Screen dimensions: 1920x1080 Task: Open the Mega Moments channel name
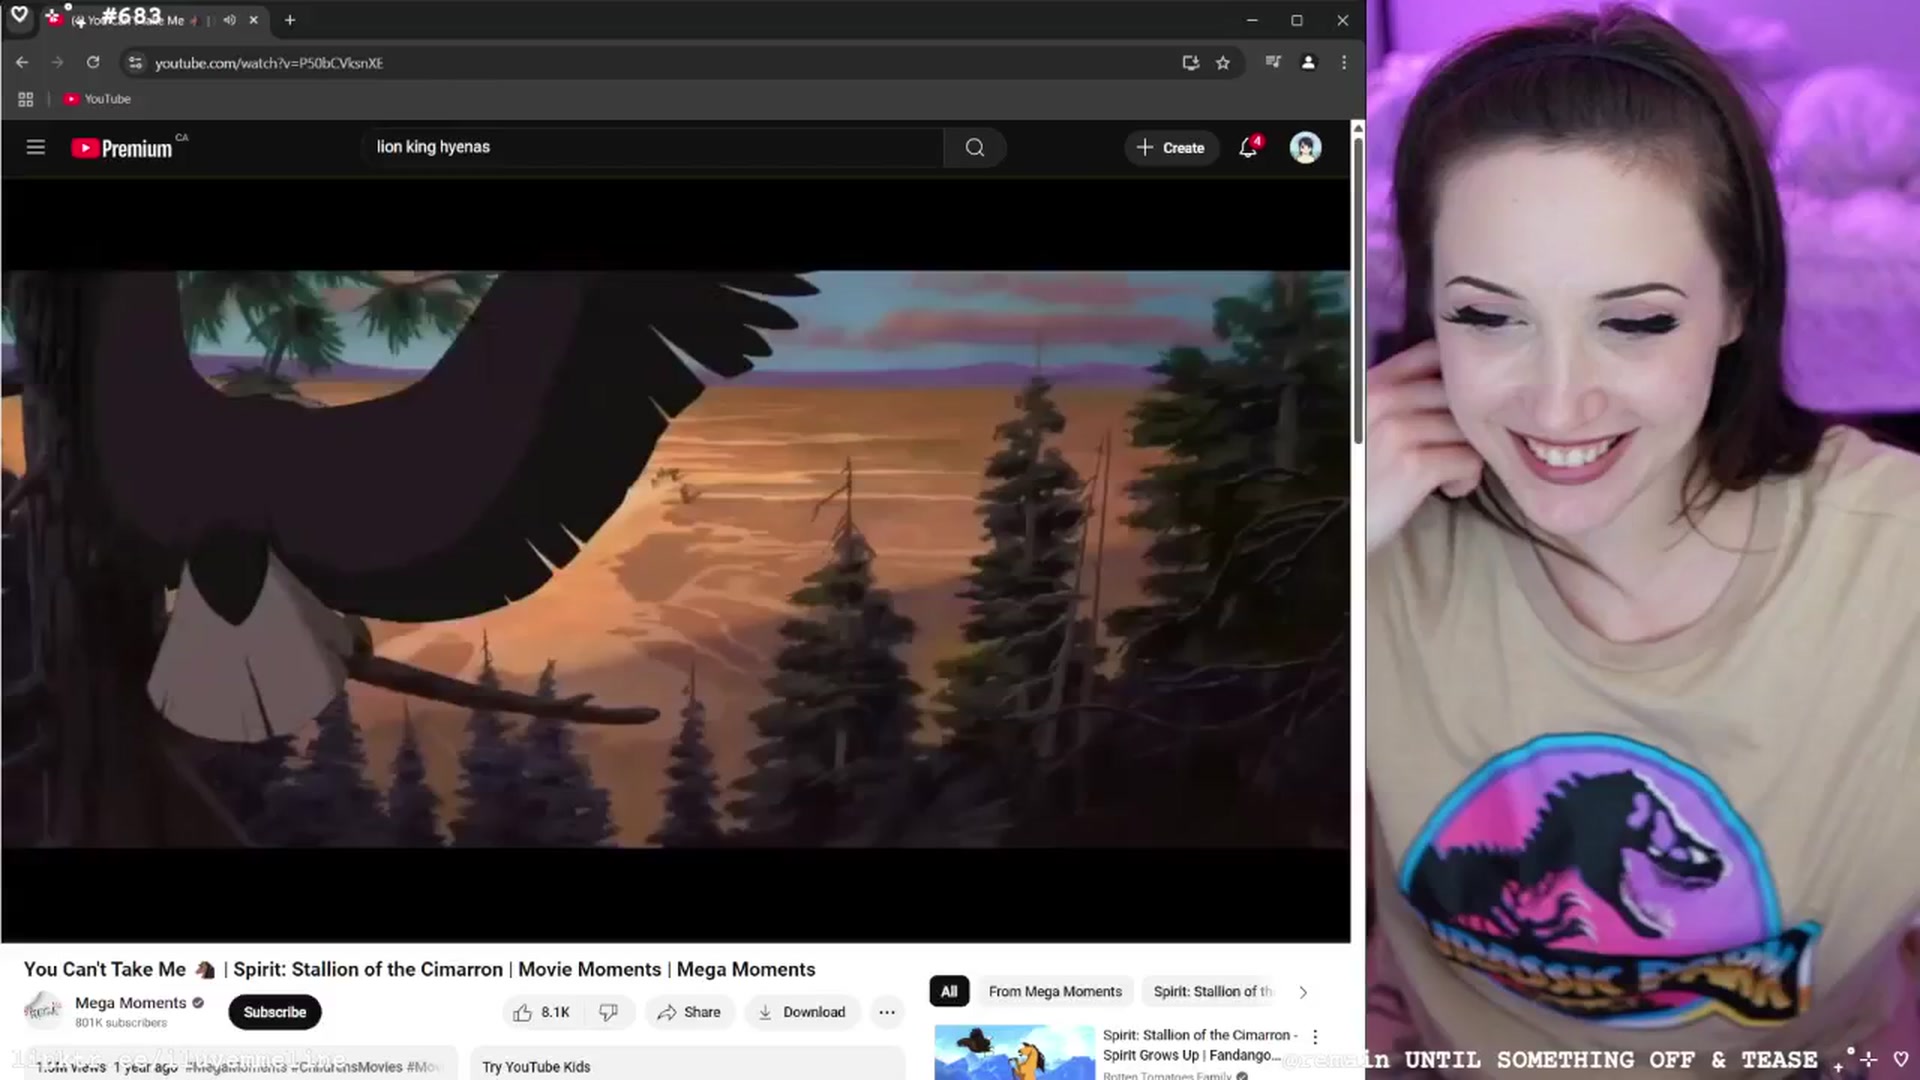coord(131,1002)
